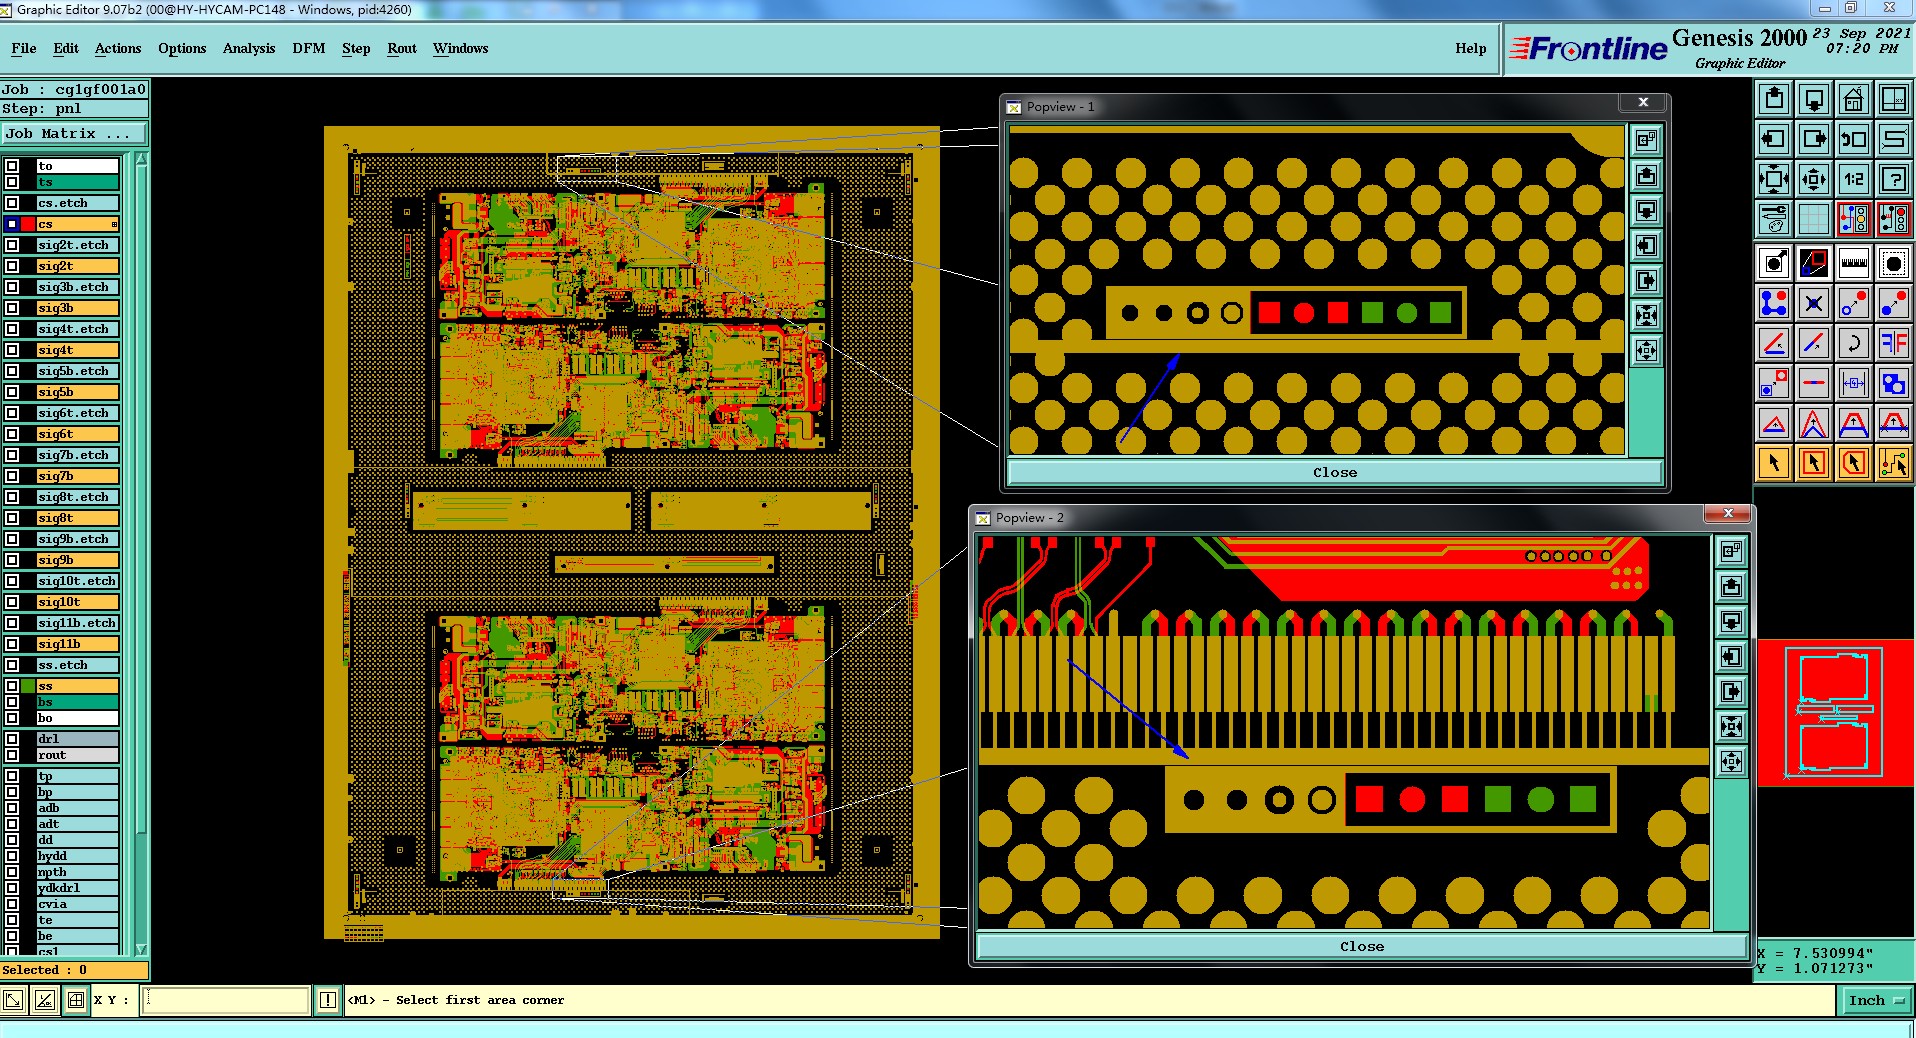
Task: Click the first snap icon at bottom-left corner
Action: (x=14, y=1000)
